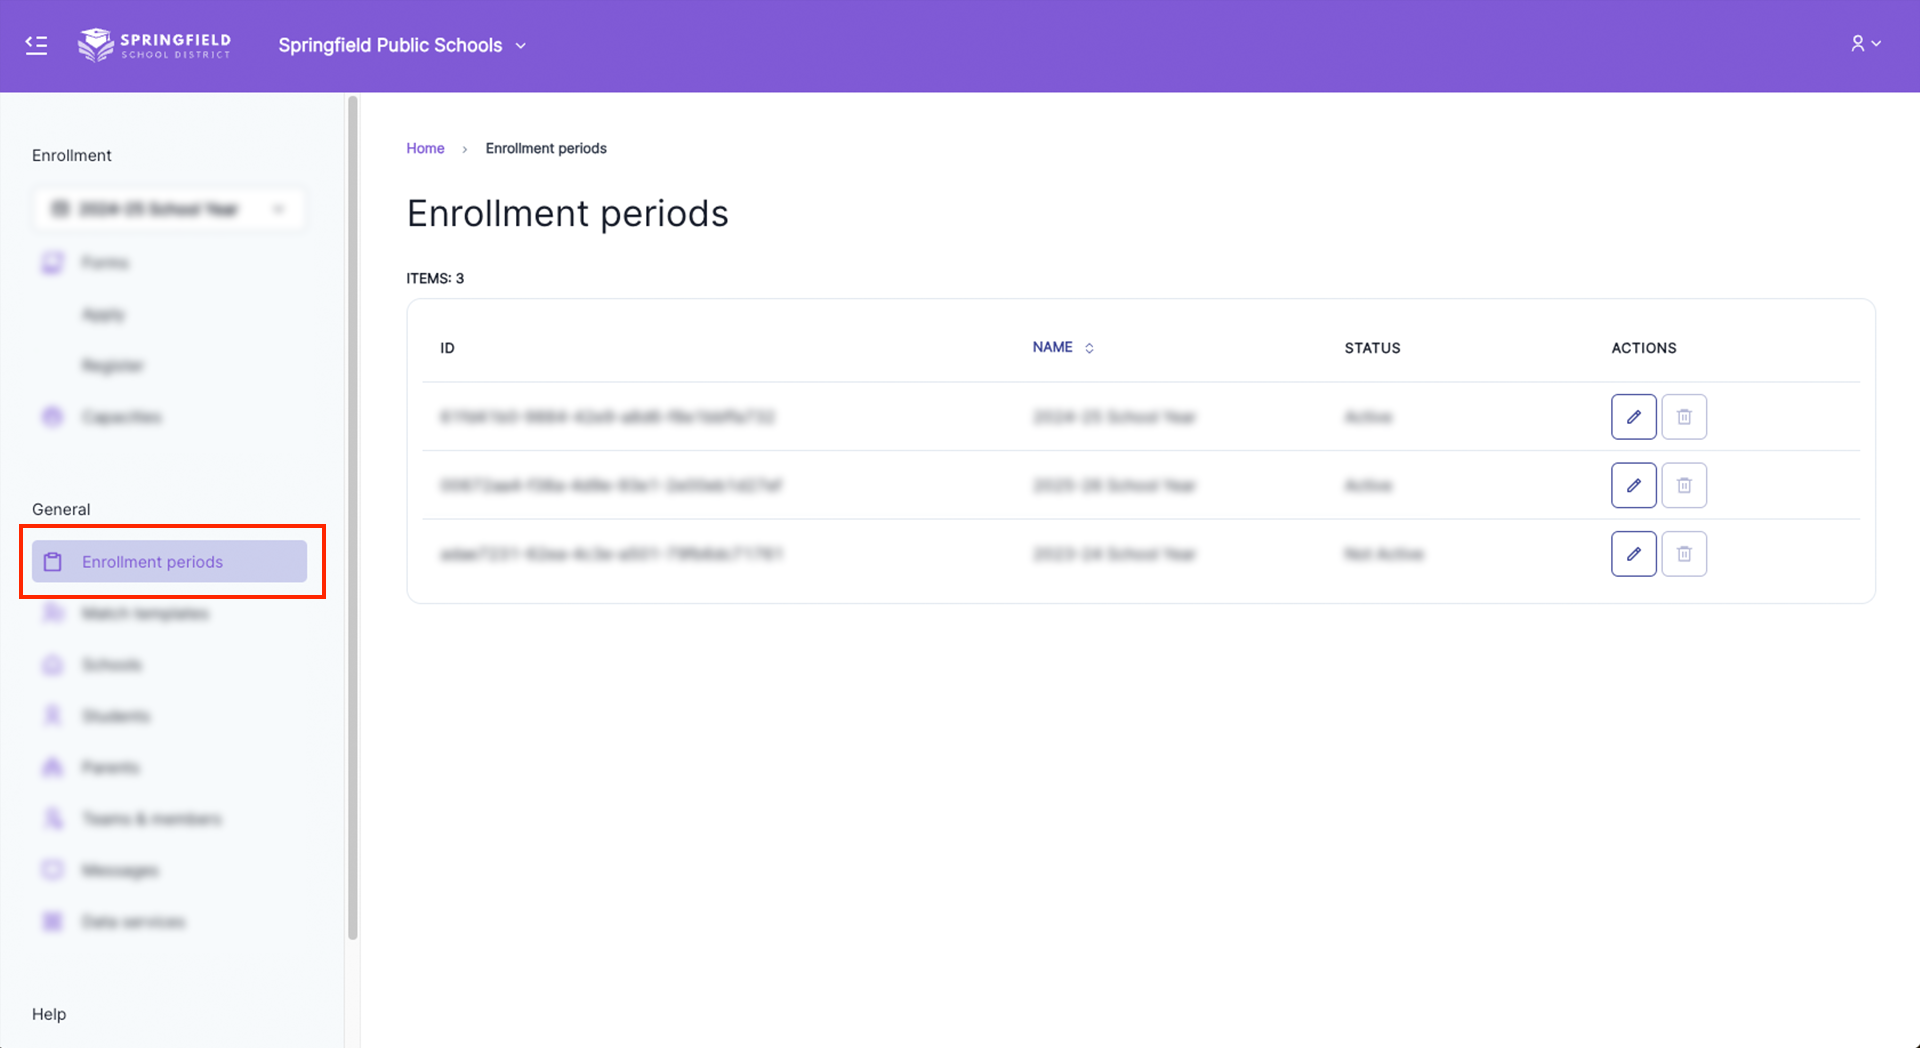Edit the 2025-26 School Year period
Screen dimensions: 1920x1048
point(1633,485)
